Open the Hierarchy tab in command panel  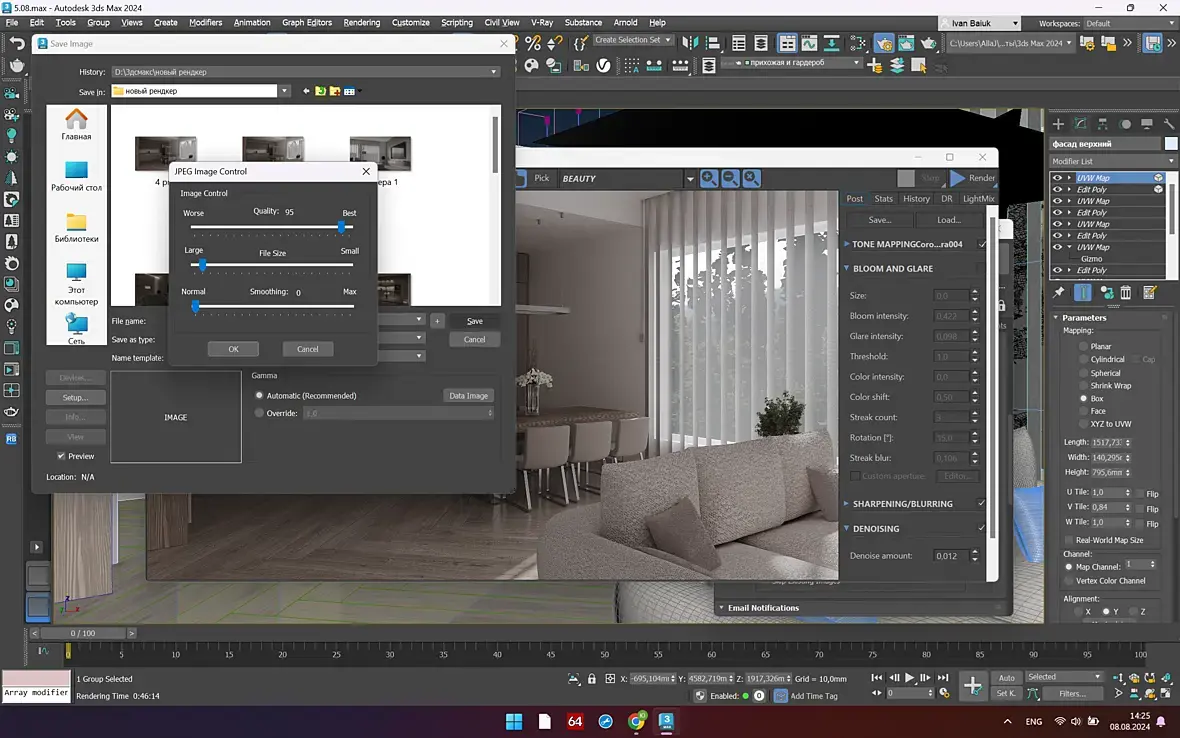[x=1102, y=123]
